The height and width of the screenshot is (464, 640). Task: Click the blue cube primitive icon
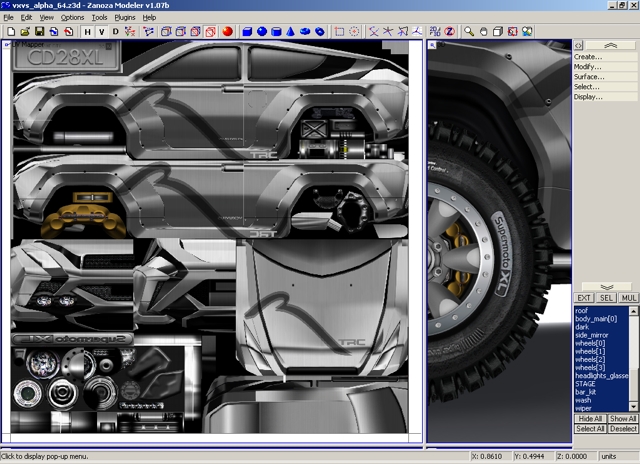(x=246, y=32)
